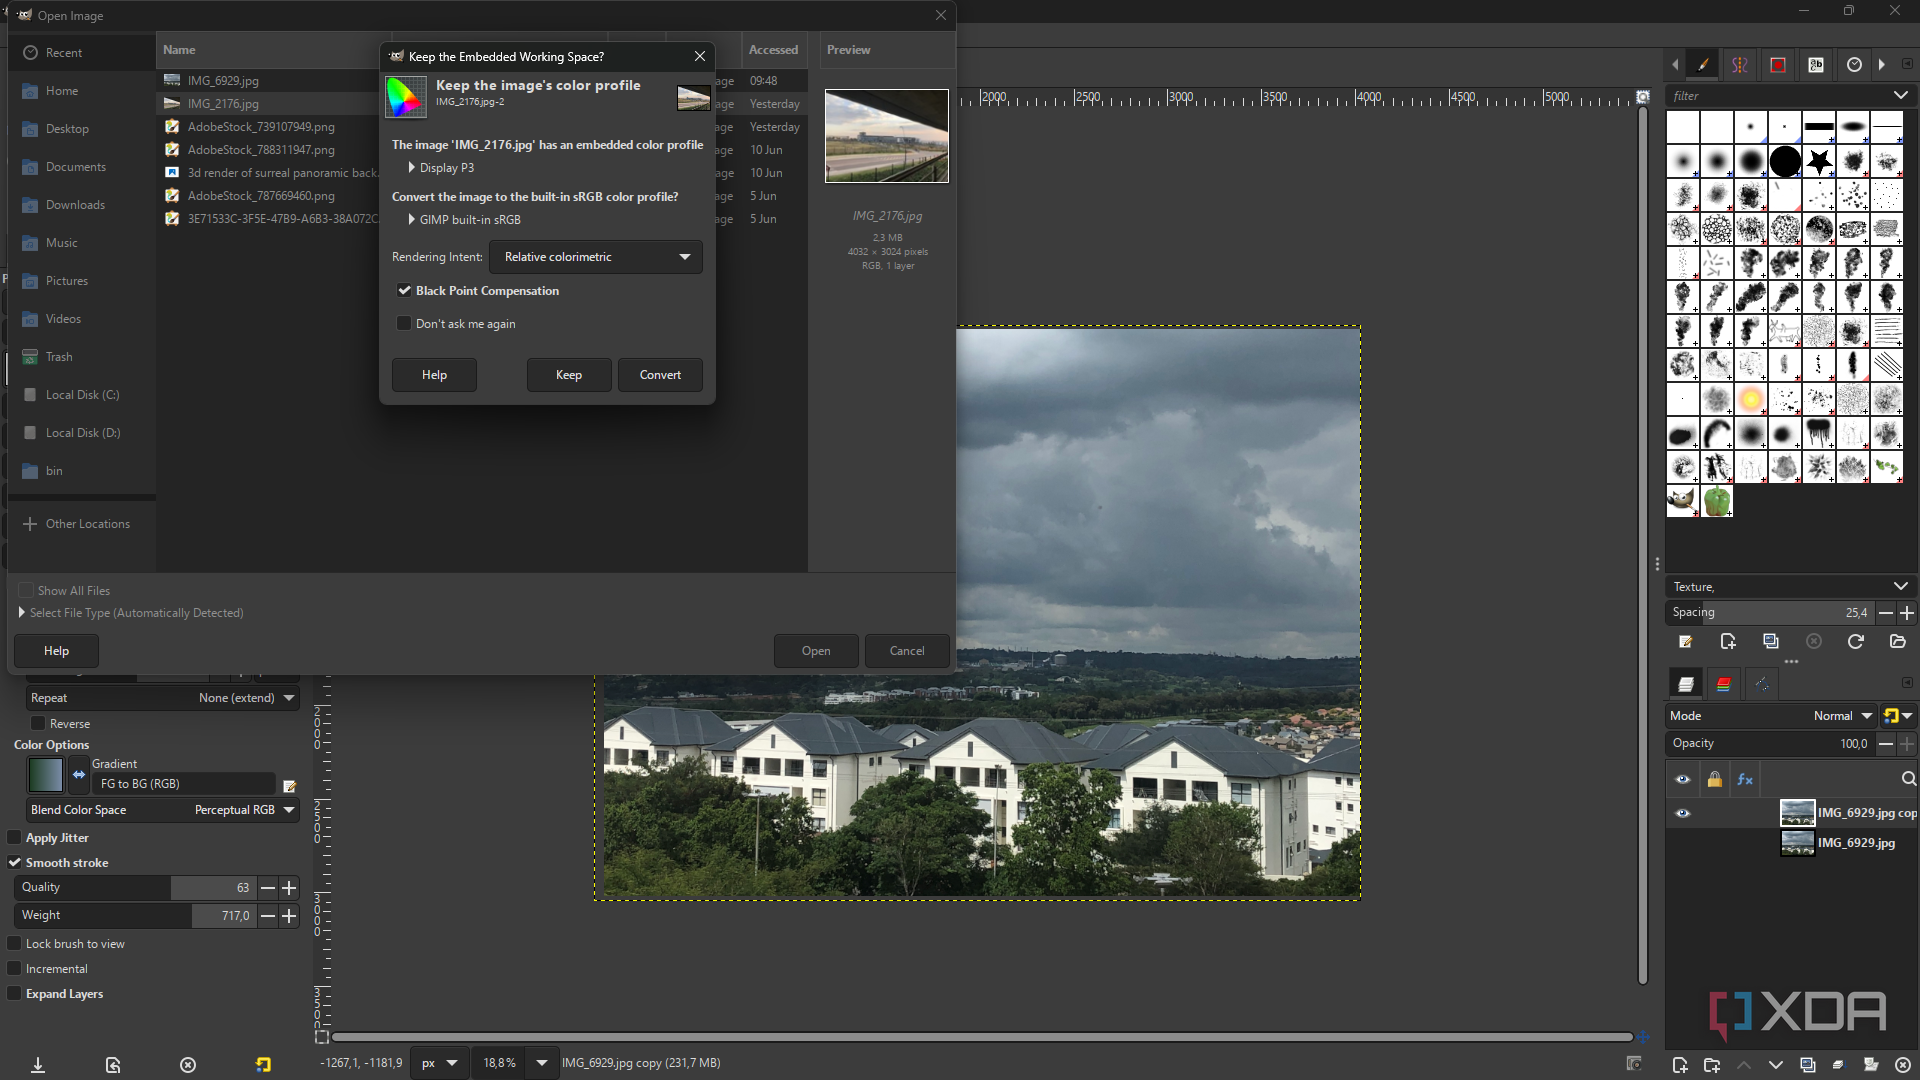Open brush as image icon
The width and height of the screenshot is (1920, 1080).
pos(1898,642)
